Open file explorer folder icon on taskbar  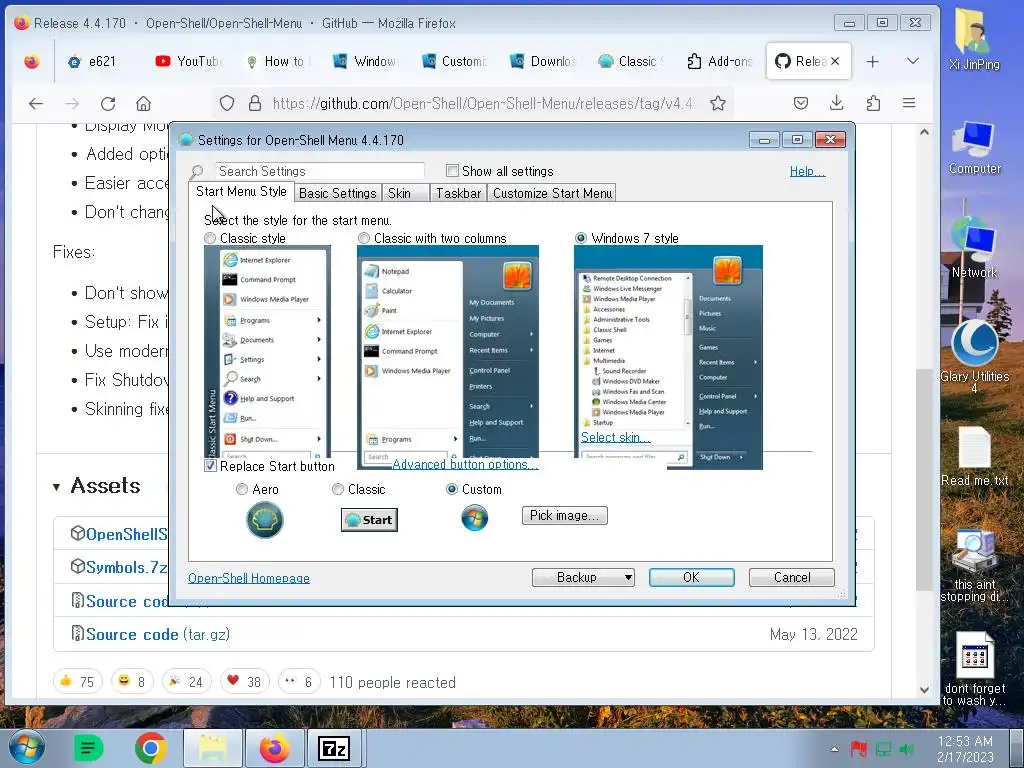(213, 748)
